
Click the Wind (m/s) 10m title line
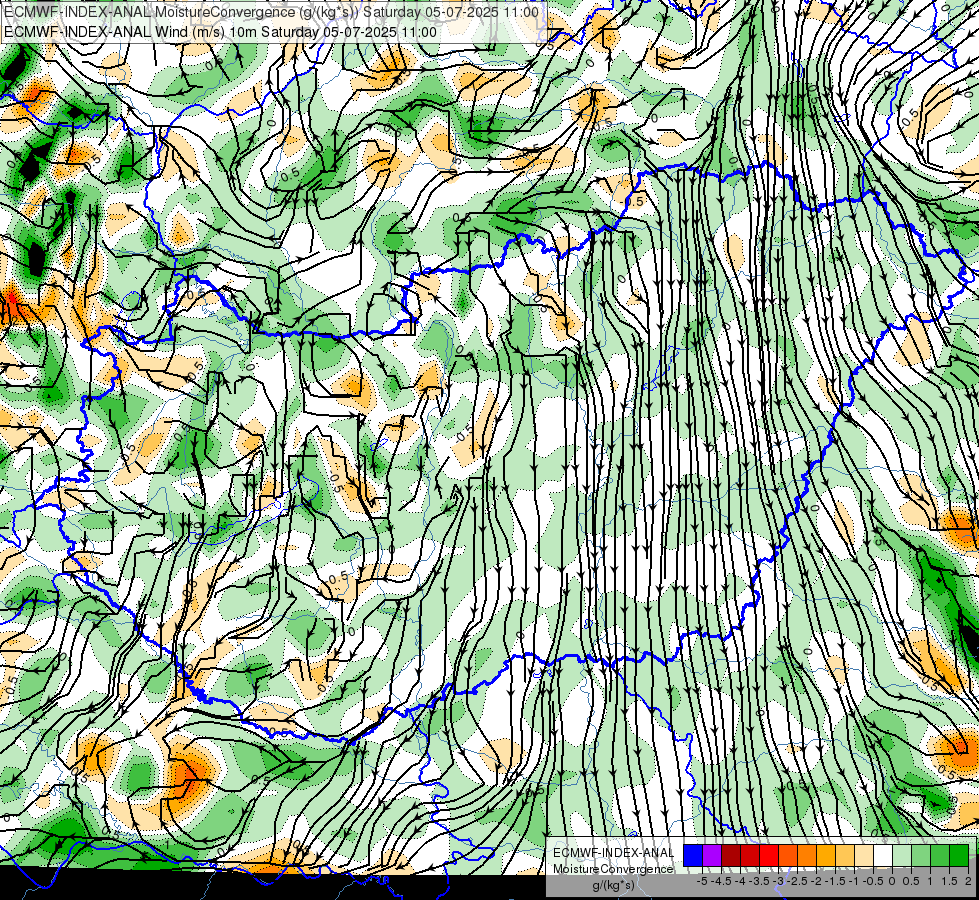220,32
